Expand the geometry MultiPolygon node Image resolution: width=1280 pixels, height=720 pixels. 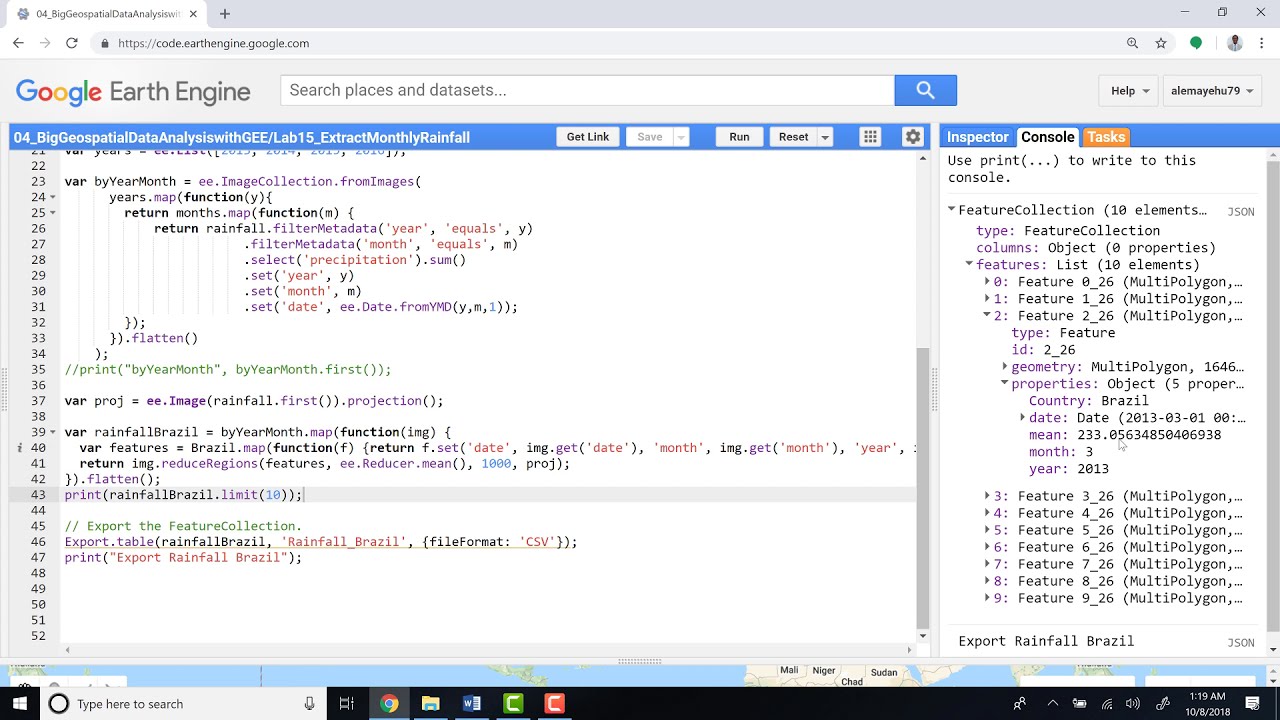point(1005,367)
